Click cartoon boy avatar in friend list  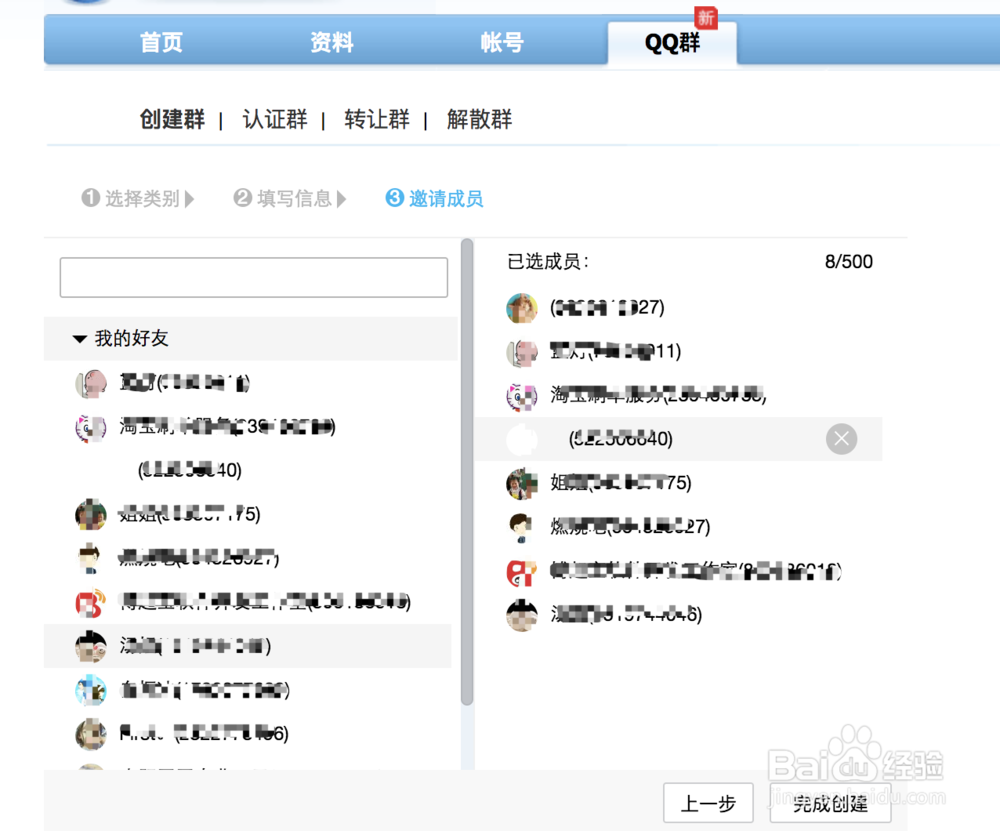coord(91,558)
